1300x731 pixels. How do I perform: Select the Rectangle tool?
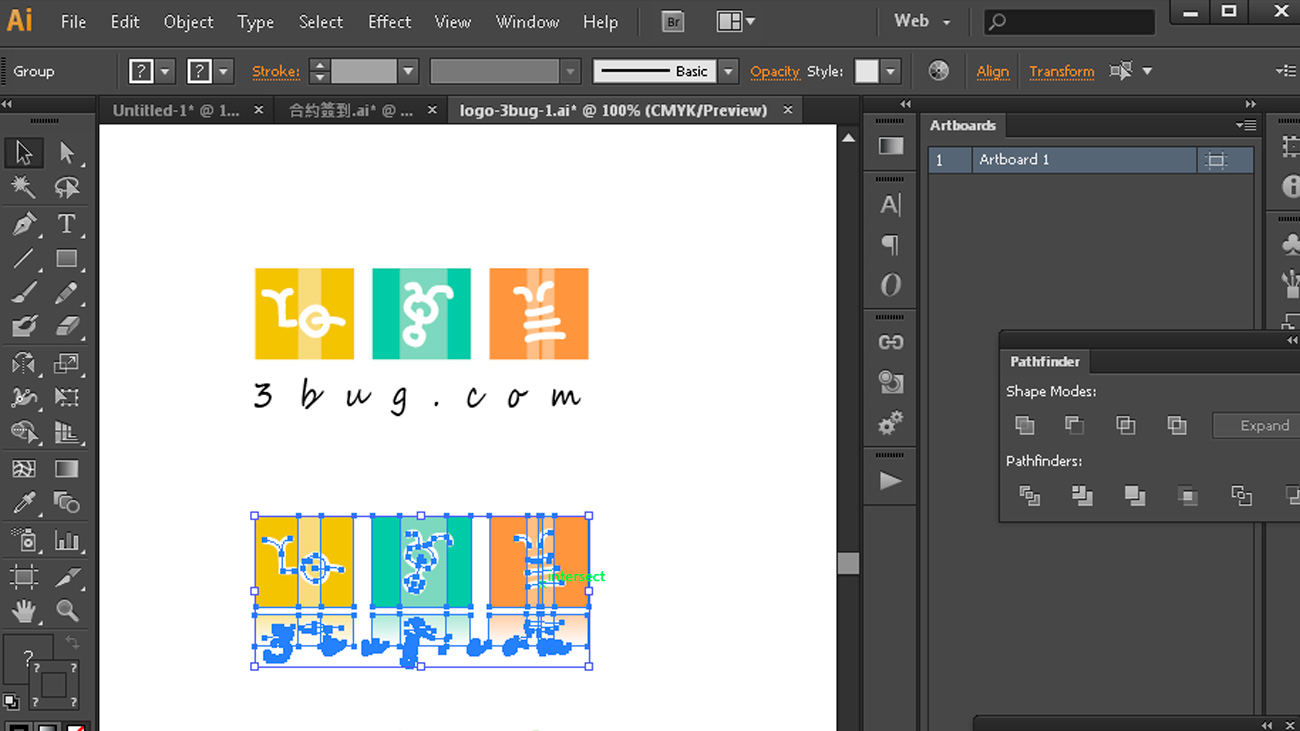click(67, 259)
